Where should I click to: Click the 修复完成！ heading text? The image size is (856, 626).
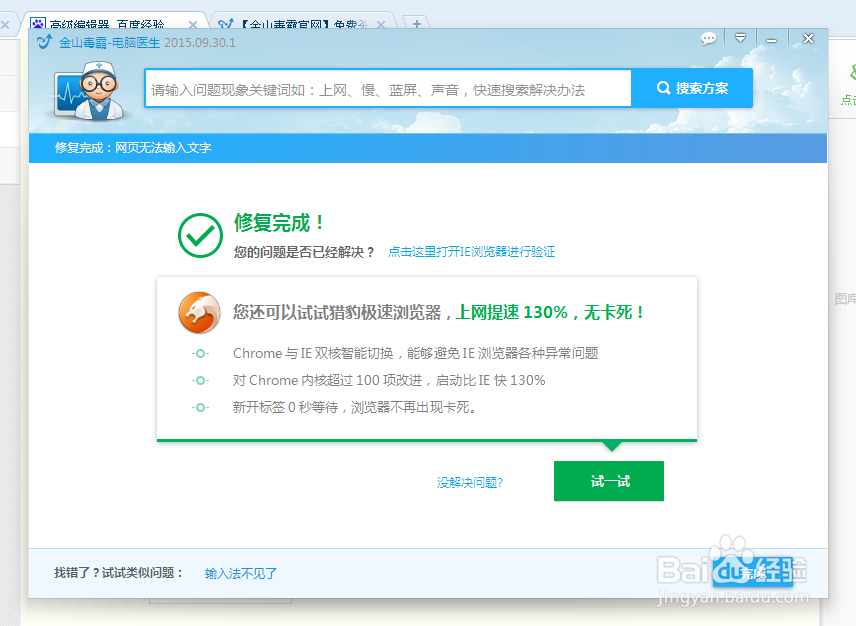coord(279,223)
